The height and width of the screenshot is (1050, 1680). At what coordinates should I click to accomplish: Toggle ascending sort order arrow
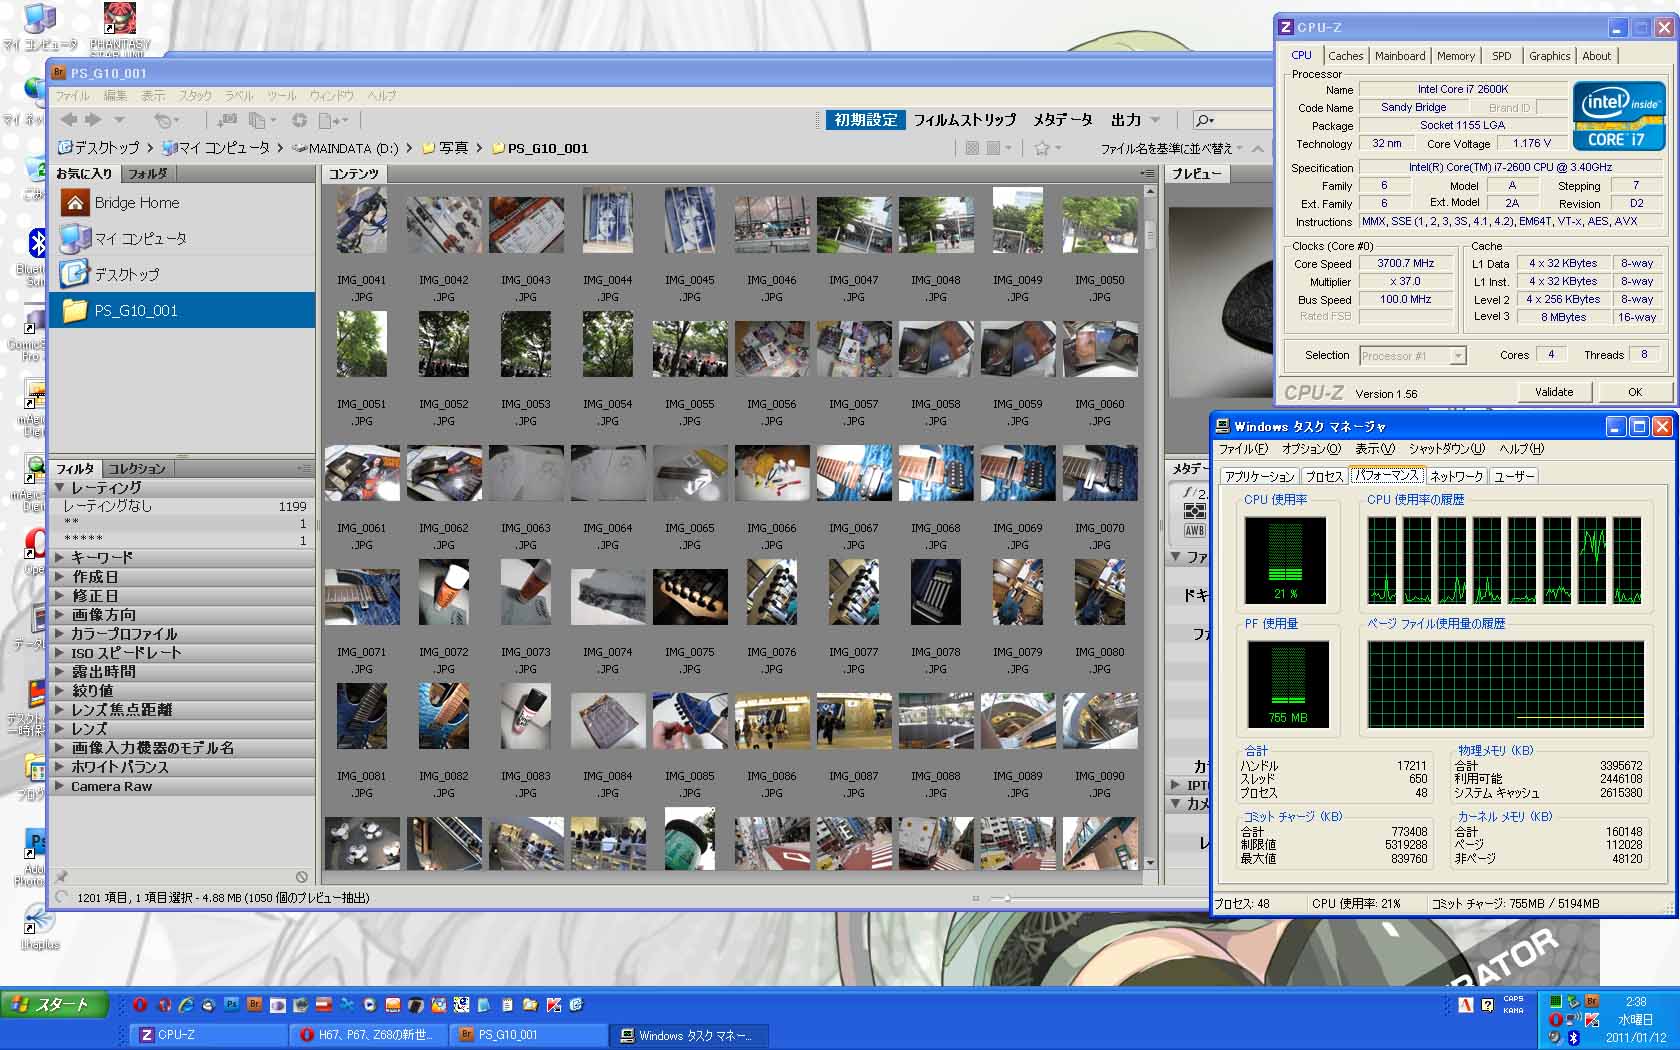1258,148
